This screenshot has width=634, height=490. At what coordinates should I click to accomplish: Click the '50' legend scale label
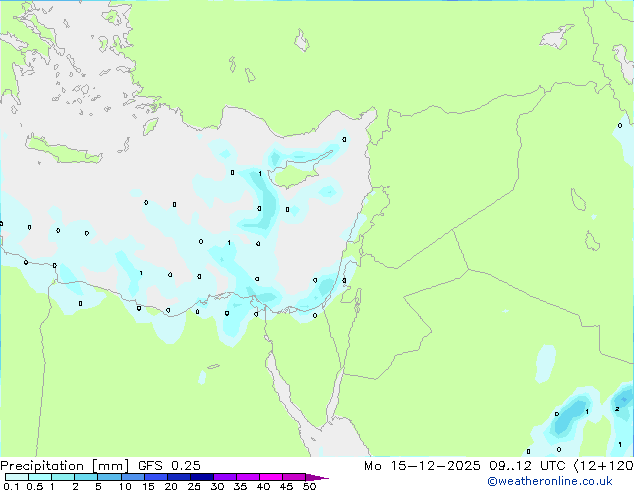click(309, 486)
